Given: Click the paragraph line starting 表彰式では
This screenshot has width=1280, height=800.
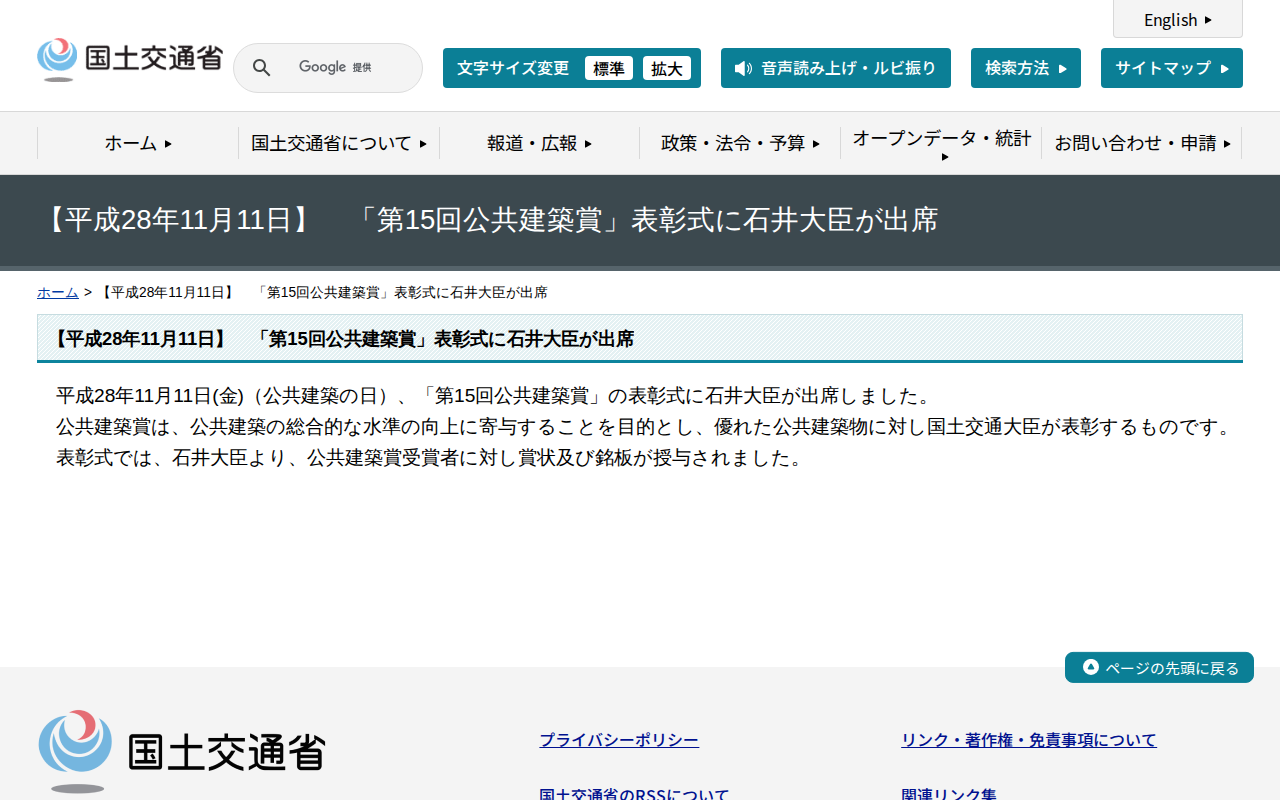Looking at the screenshot, I should (x=431, y=458).
